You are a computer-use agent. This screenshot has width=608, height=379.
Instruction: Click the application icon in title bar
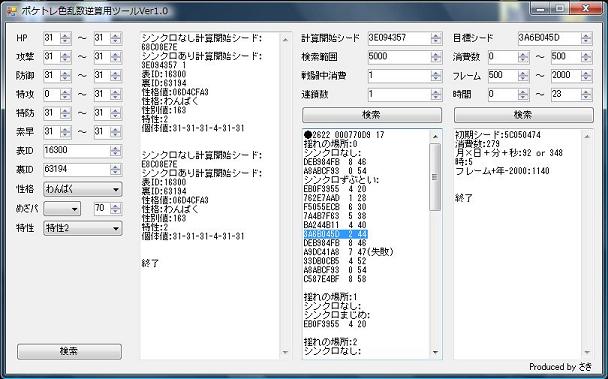(x=12, y=11)
